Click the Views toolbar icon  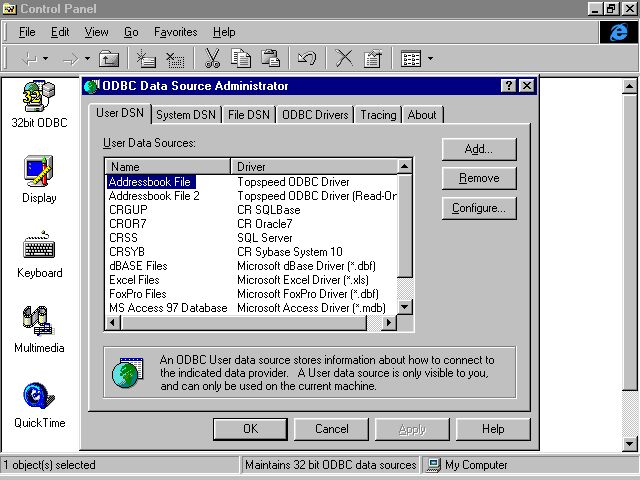411,59
